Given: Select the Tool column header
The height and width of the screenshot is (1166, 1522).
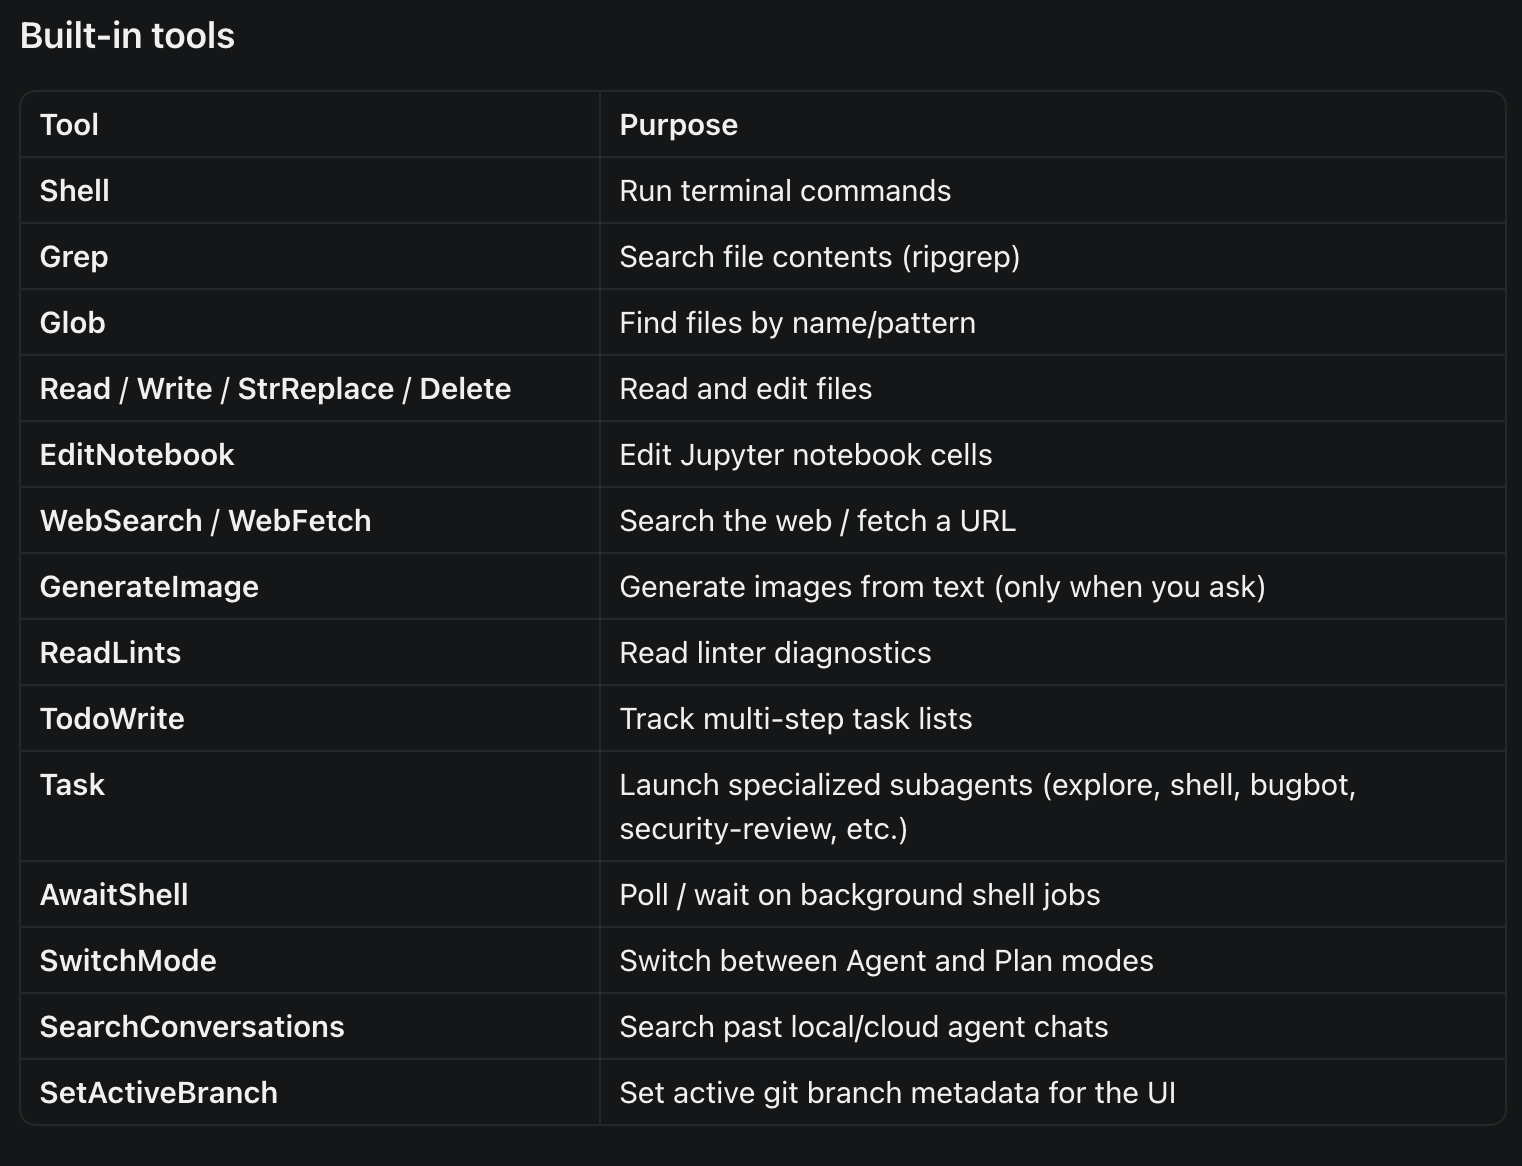Looking at the screenshot, I should [x=69, y=125].
